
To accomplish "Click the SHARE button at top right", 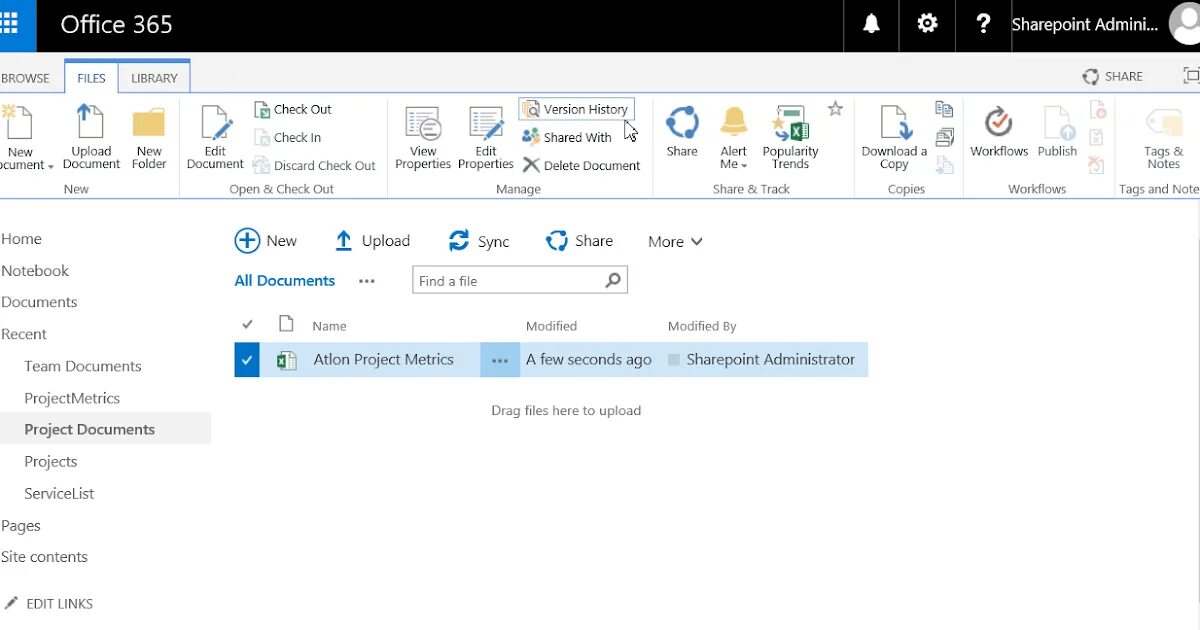I will coord(1113,76).
